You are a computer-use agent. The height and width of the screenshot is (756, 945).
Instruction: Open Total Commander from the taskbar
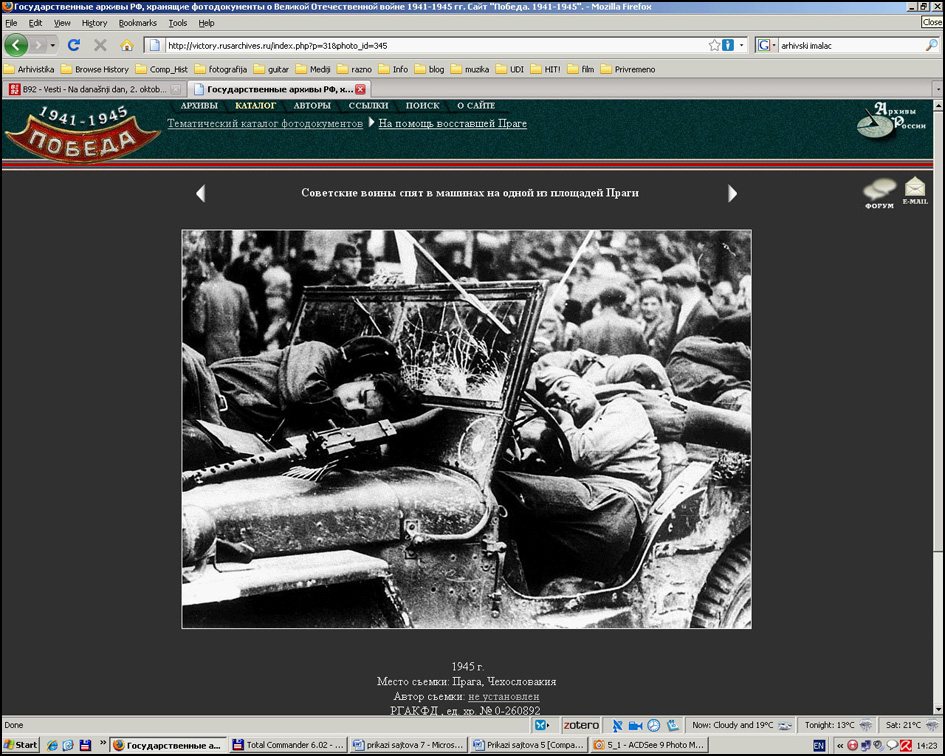pos(288,745)
